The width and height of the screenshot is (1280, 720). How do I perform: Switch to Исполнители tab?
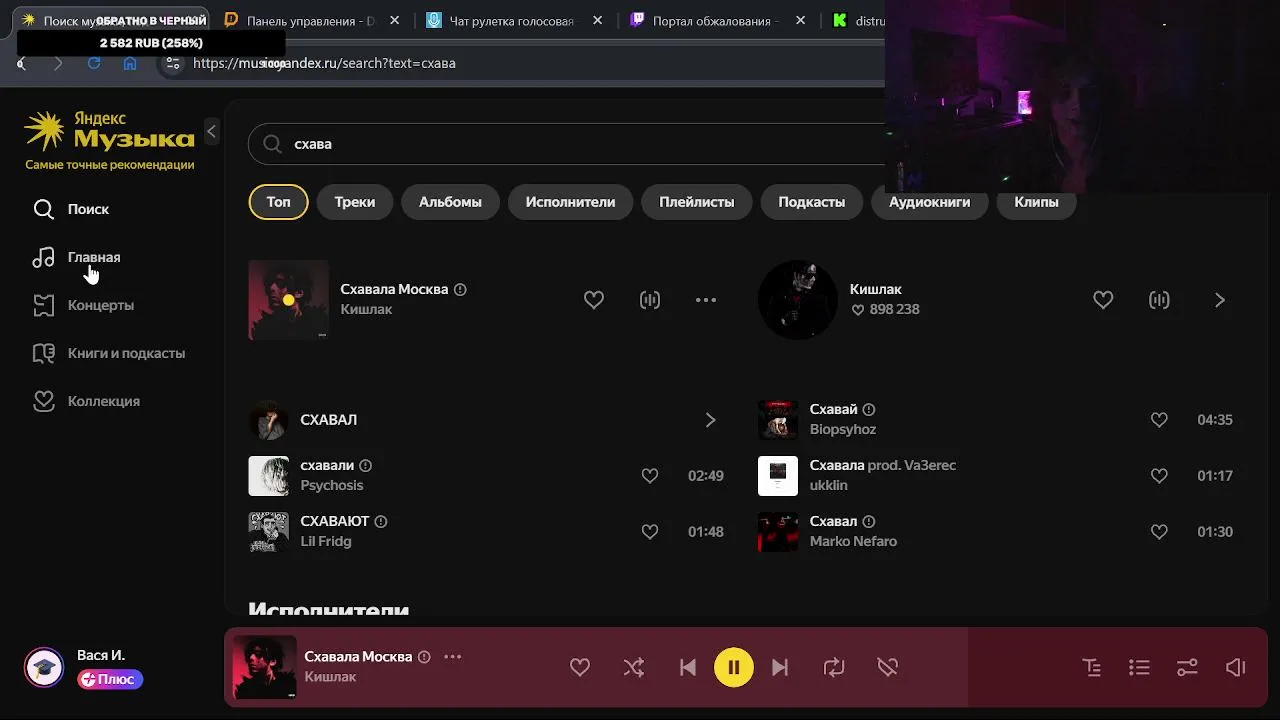(x=570, y=202)
